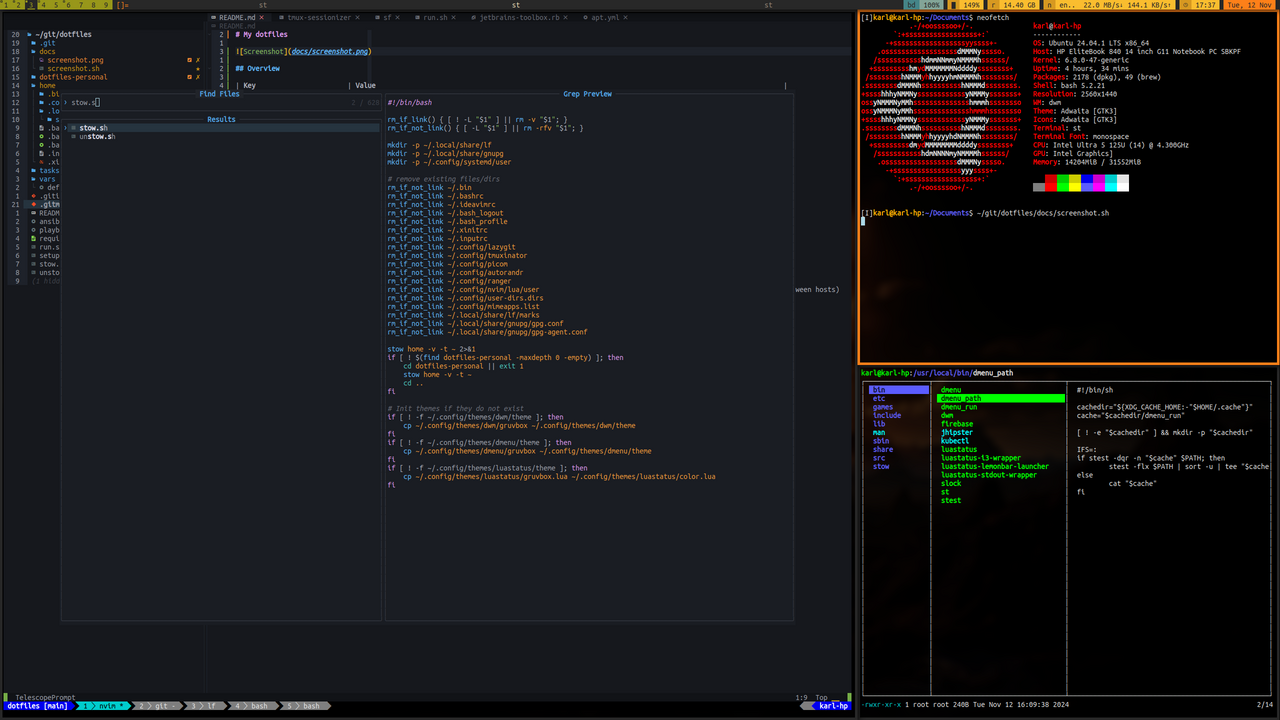The width and height of the screenshot is (1280, 720).
Task: Select tmux window 3 lf
Action: click(206, 706)
